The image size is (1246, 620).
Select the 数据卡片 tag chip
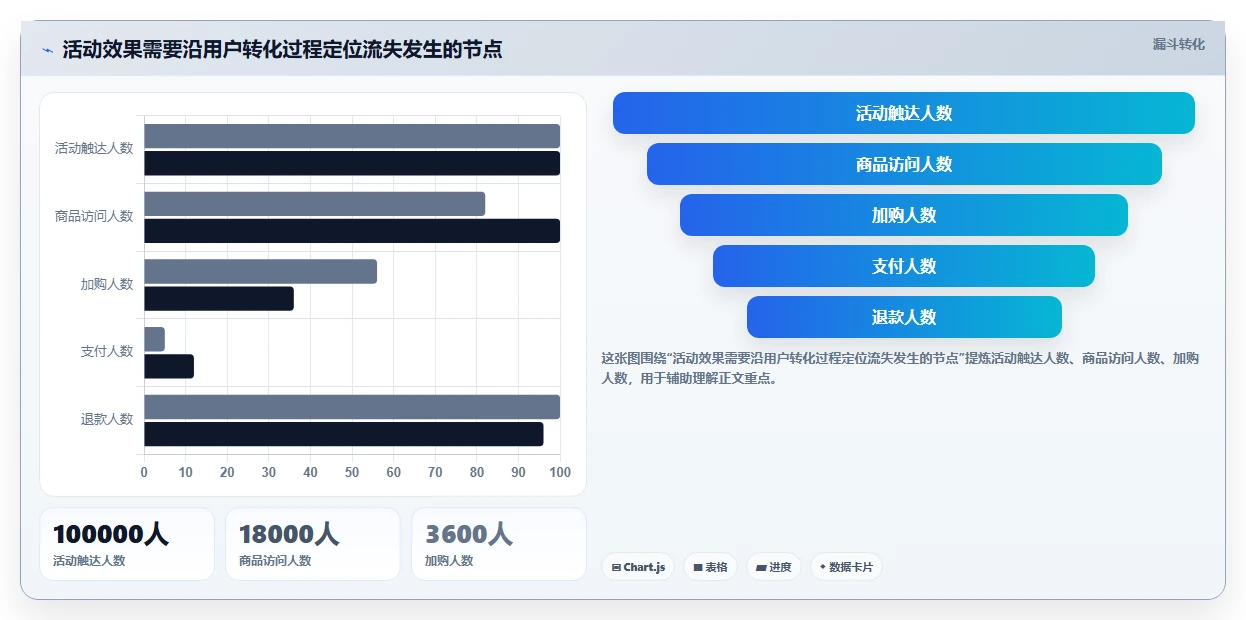pos(846,567)
